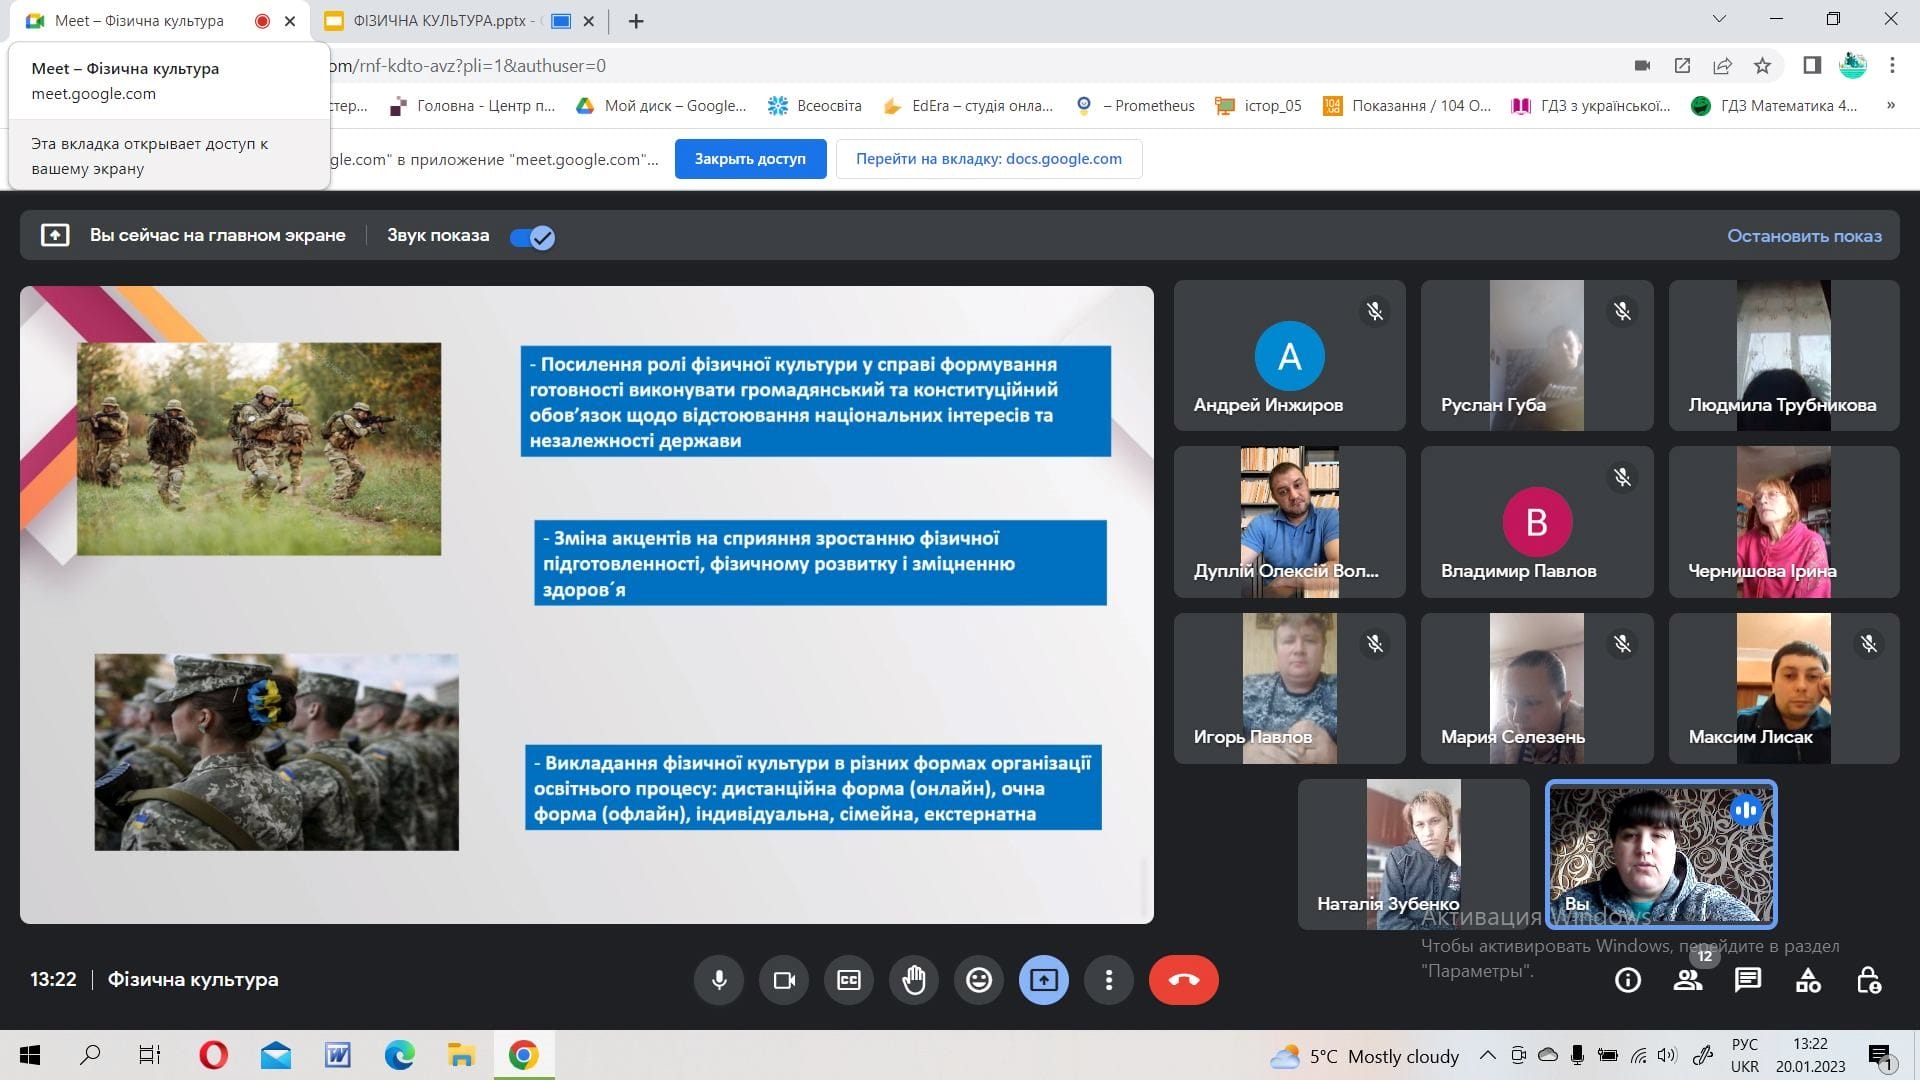Open Показання / 104 bookmark
The height and width of the screenshot is (1080, 1920).
pos(1407,106)
